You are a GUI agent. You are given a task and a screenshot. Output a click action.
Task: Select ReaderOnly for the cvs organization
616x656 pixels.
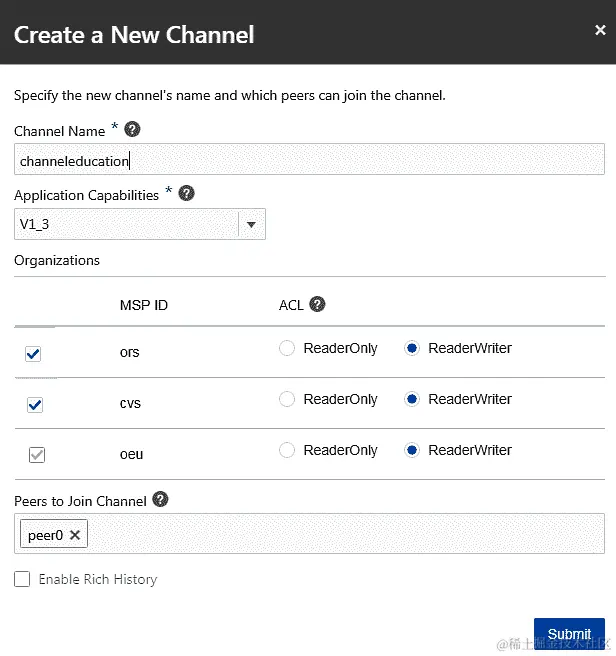[287, 399]
